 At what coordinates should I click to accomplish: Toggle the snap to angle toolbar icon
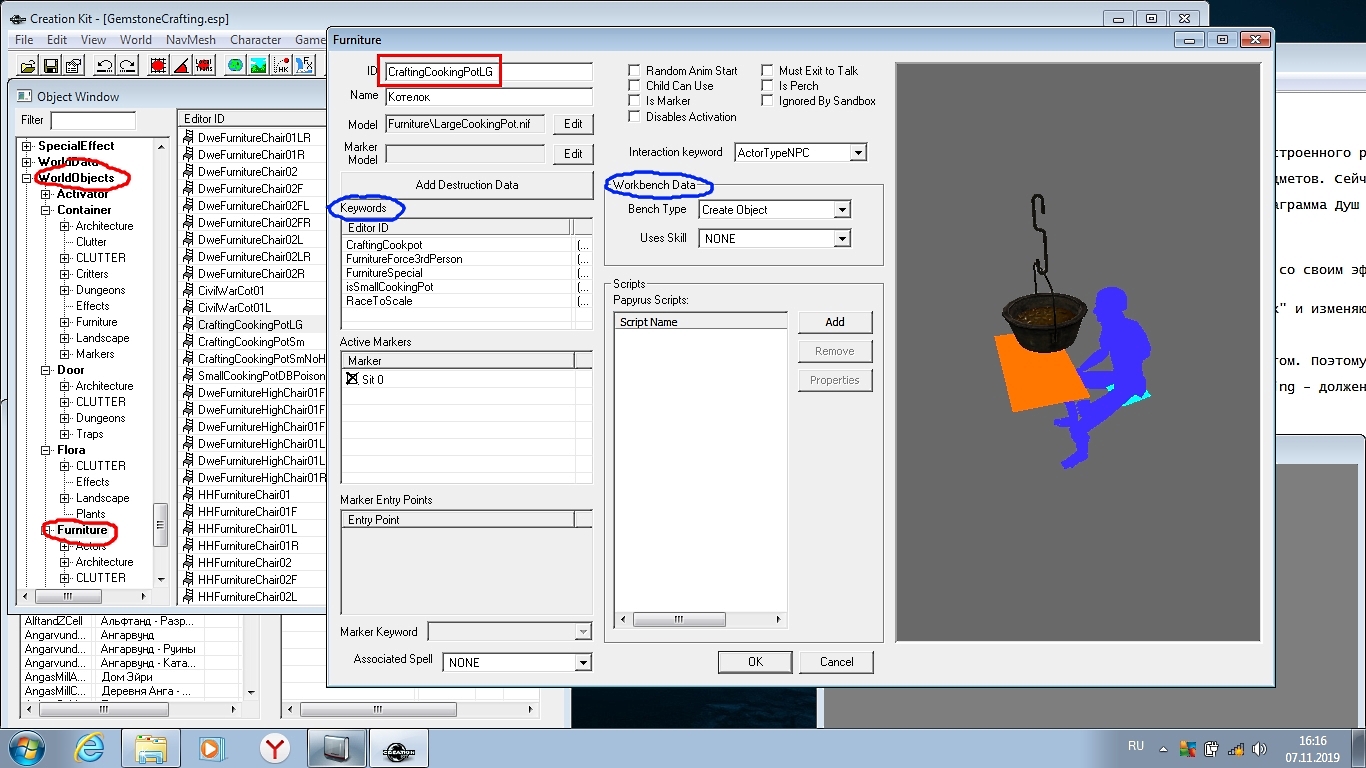point(181,66)
